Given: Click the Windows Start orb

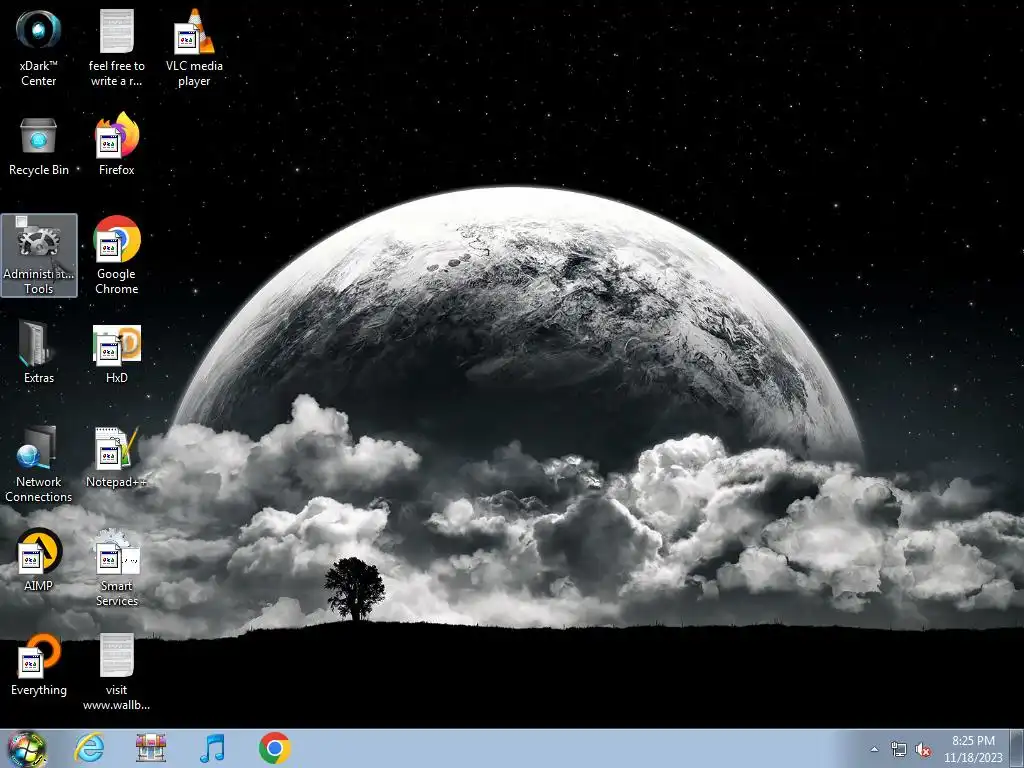Looking at the screenshot, I should [27, 748].
